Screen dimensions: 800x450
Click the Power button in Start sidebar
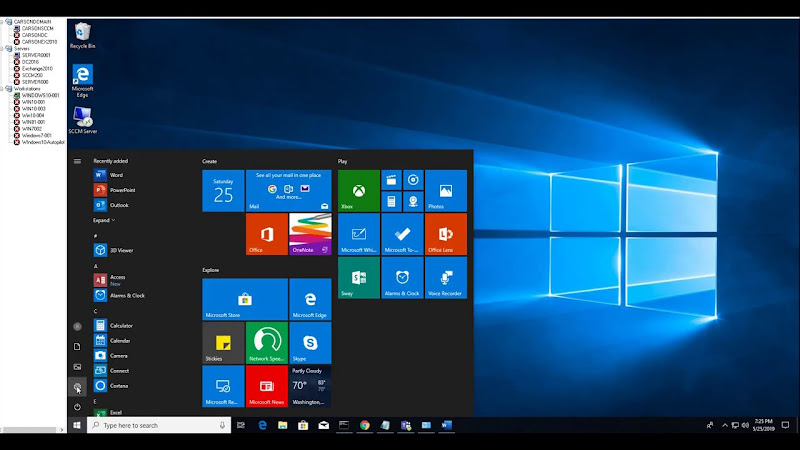[77, 407]
